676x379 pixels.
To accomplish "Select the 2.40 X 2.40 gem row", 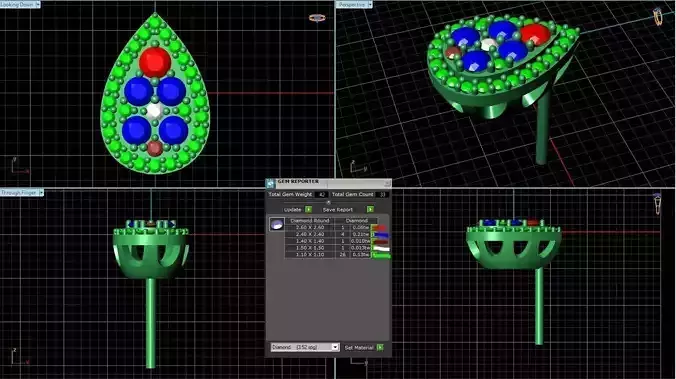I will (328, 235).
